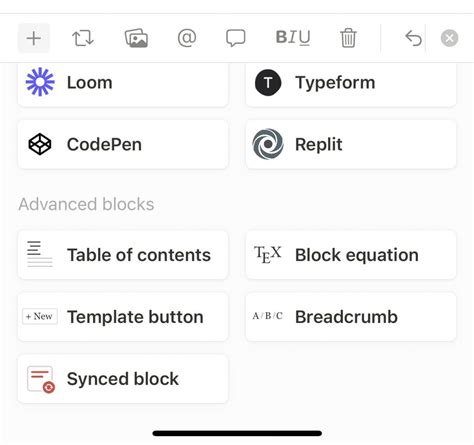Insert a Breadcrumb block
The width and height of the screenshot is (474, 445).
point(351,317)
